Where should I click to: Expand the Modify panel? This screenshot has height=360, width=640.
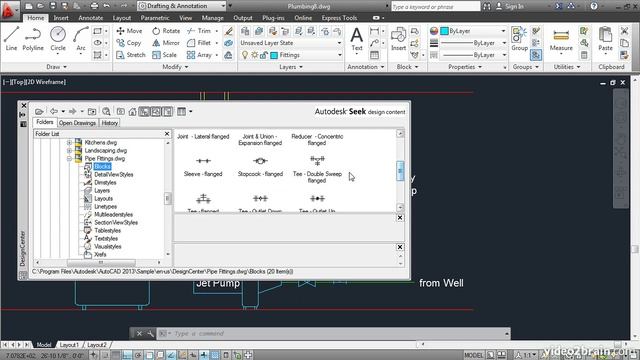click(176, 67)
